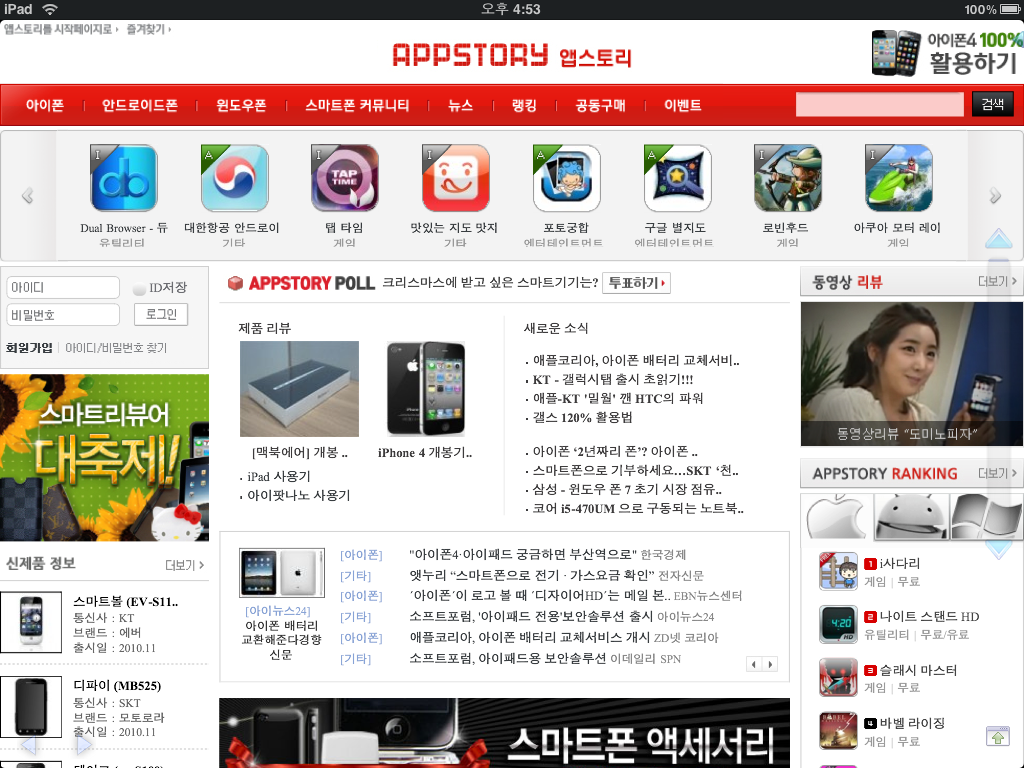Screen dimensions: 1024x768
Task: Open the 맛있는 지도 맛지 app icon
Action: [x=456, y=178]
